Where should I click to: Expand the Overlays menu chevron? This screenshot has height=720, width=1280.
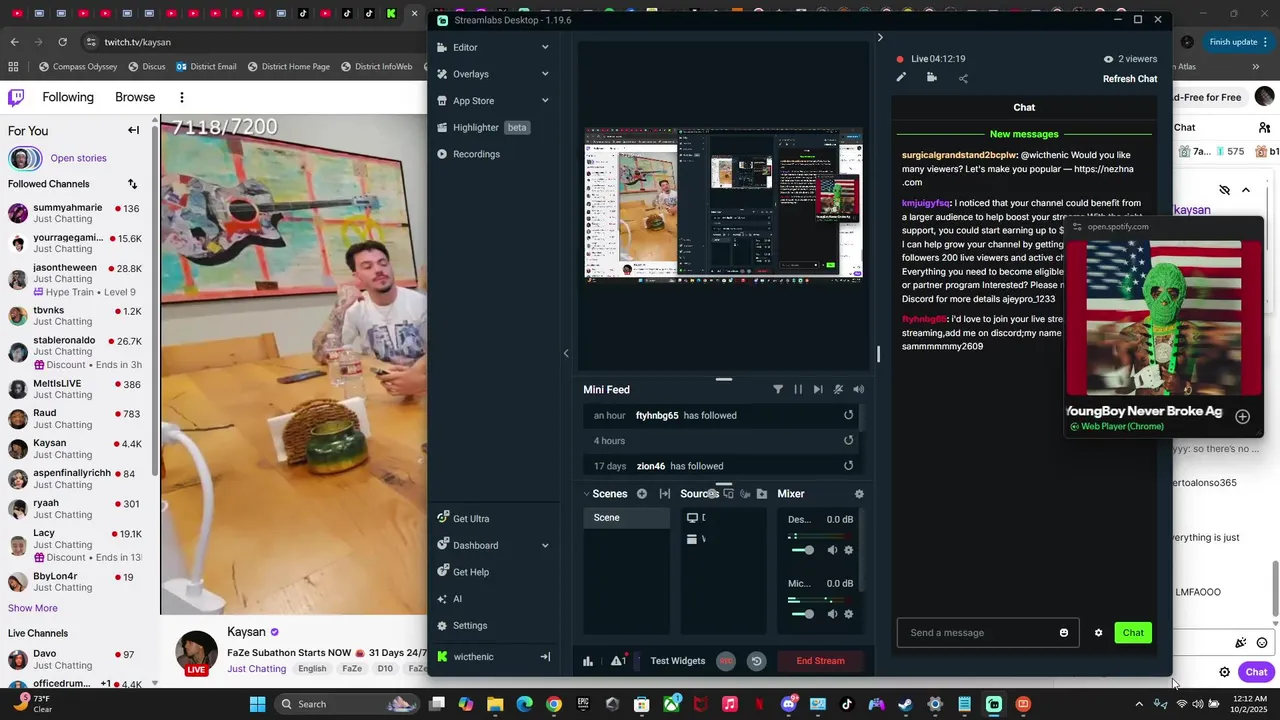click(545, 74)
